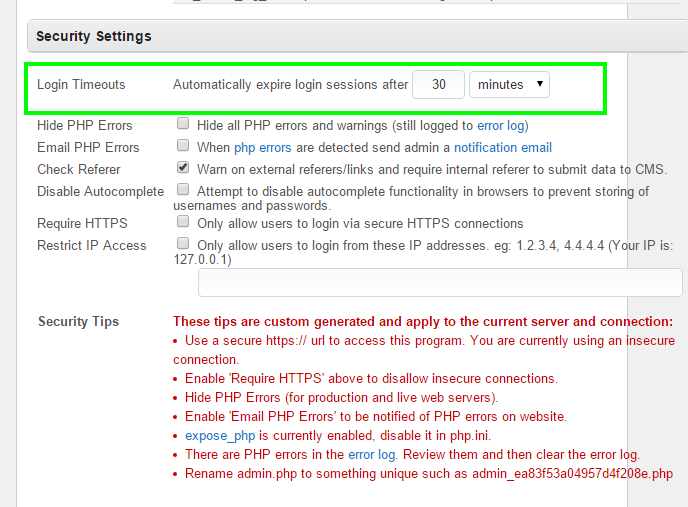Open error log link in Hide PHP Errors row

tap(501, 126)
